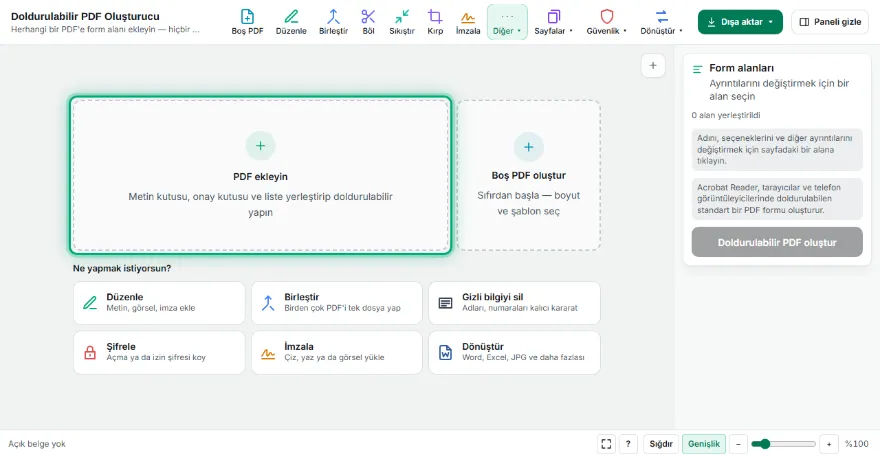Click the Form alanları heading
The image size is (880, 457).
(x=741, y=68)
